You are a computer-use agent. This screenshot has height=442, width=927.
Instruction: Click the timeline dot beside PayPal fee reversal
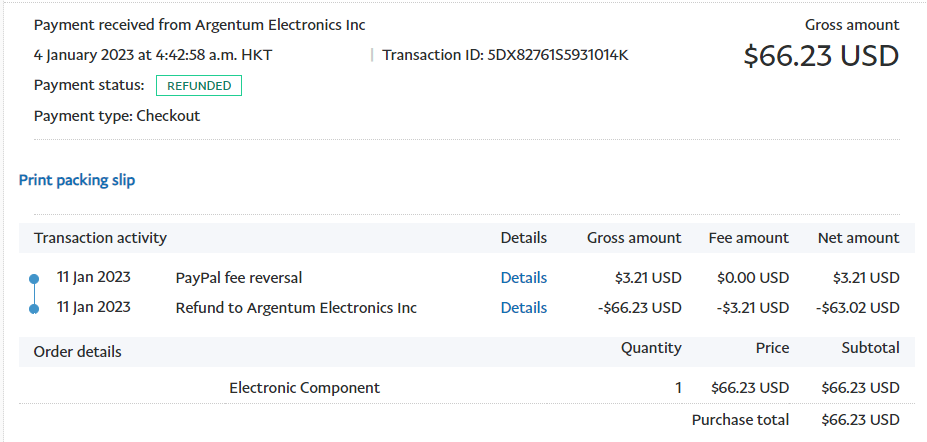click(x=34, y=278)
